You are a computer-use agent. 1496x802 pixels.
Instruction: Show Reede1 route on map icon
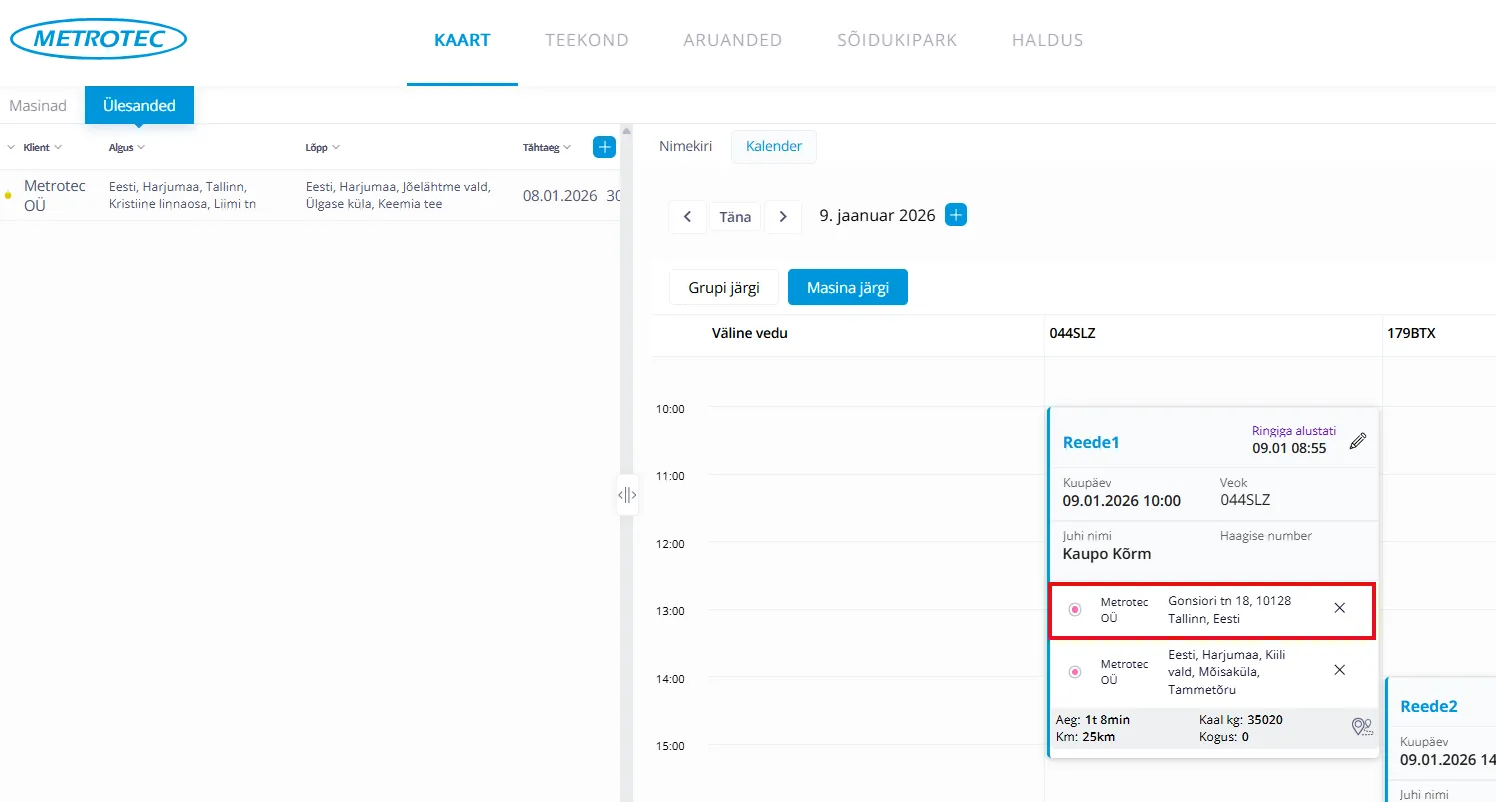[x=1361, y=727]
